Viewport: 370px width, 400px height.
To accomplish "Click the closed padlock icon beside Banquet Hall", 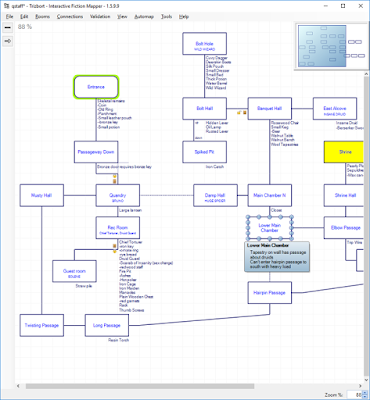I will 245,113.
